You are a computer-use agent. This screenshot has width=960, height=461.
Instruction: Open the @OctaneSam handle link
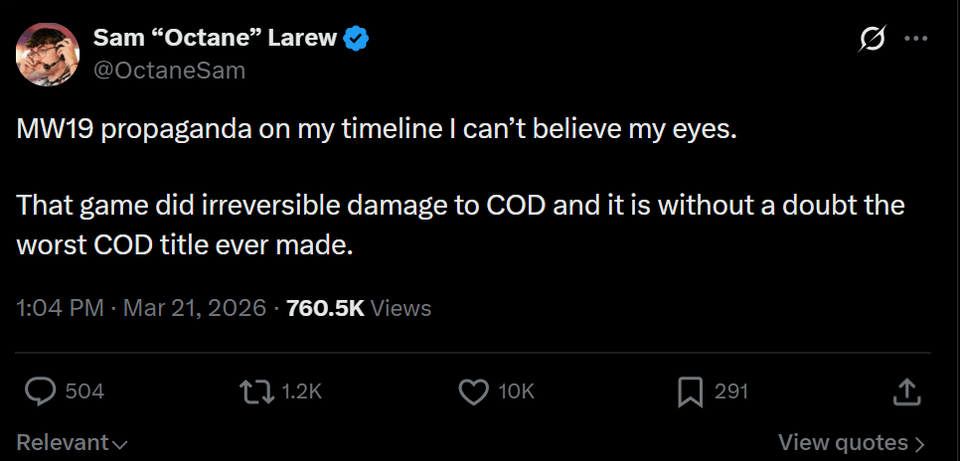169,70
